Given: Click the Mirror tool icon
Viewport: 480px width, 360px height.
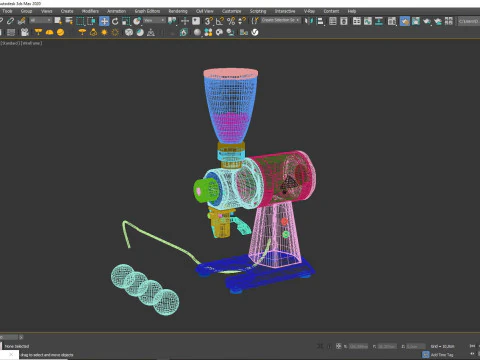Looking at the screenshot, I should point(309,21).
